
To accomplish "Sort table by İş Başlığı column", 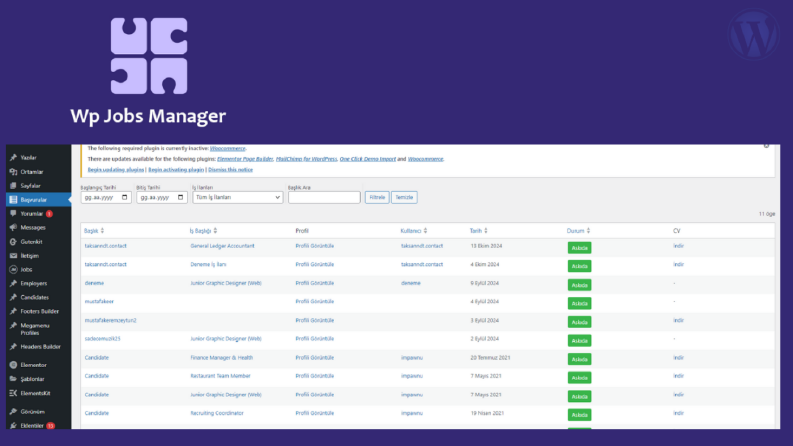I will (203, 231).
